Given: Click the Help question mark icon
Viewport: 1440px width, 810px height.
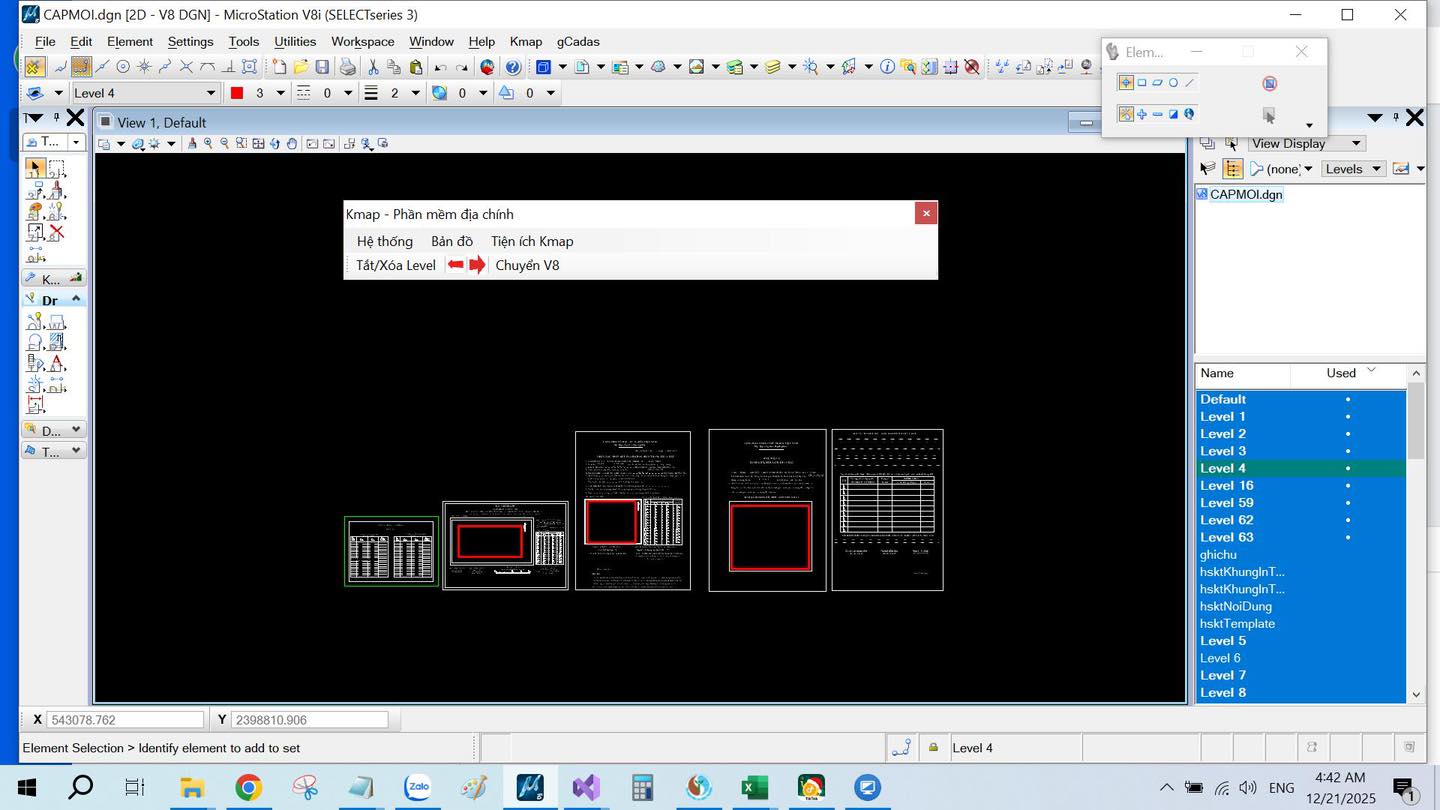Looking at the screenshot, I should tap(513, 67).
